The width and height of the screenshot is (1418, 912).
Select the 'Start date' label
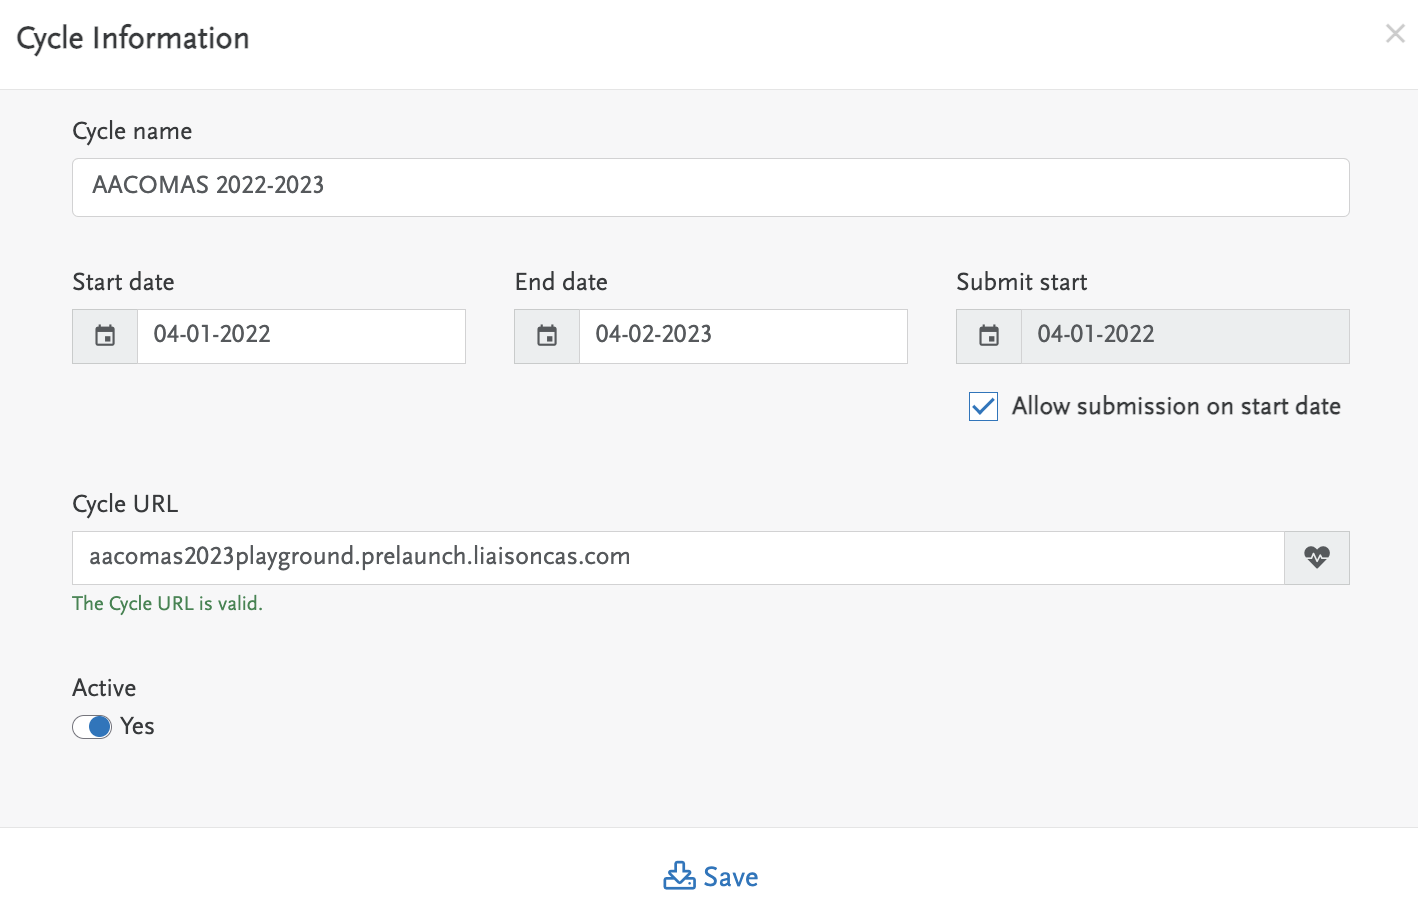click(123, 282)
